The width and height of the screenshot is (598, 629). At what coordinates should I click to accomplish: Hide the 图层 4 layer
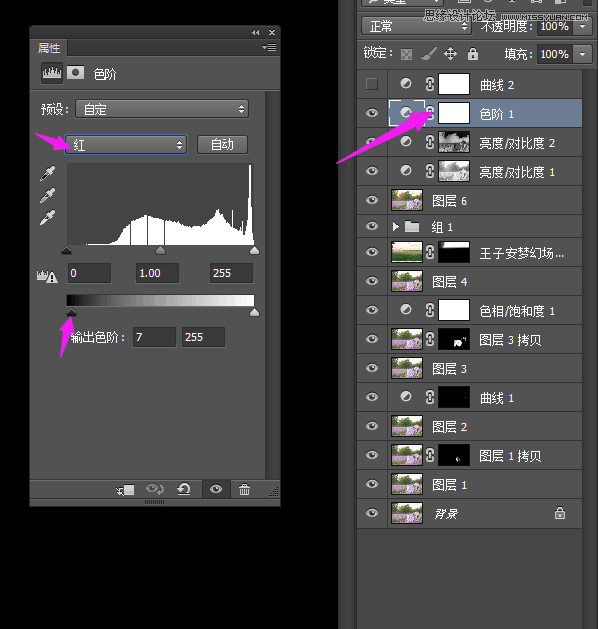(372, 281)
